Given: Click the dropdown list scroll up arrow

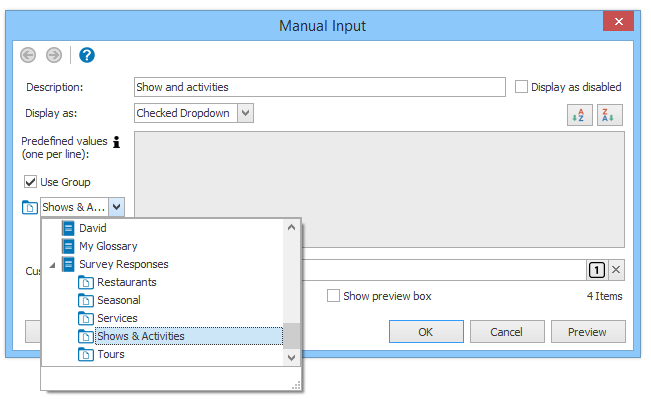Looking at the screenshot, I should 291,227.
